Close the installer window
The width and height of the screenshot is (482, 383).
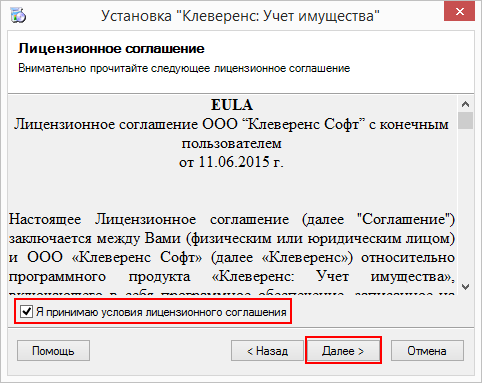(459, 12)
